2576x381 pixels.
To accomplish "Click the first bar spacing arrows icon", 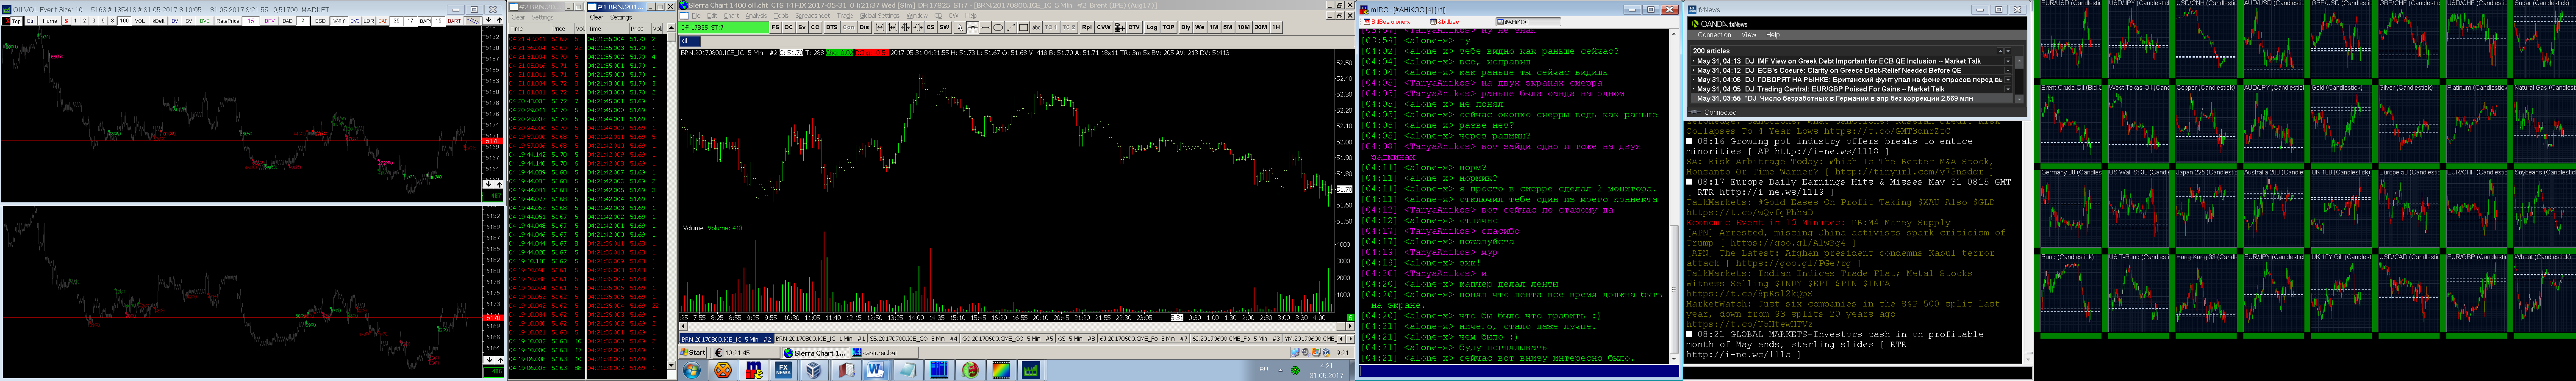I will click(x=880, y=27).
